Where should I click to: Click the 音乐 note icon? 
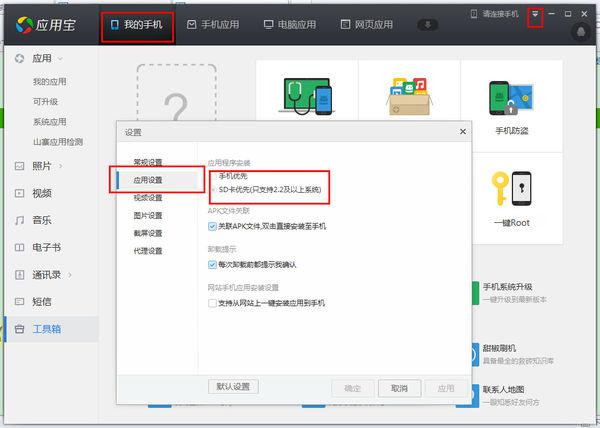19,220
